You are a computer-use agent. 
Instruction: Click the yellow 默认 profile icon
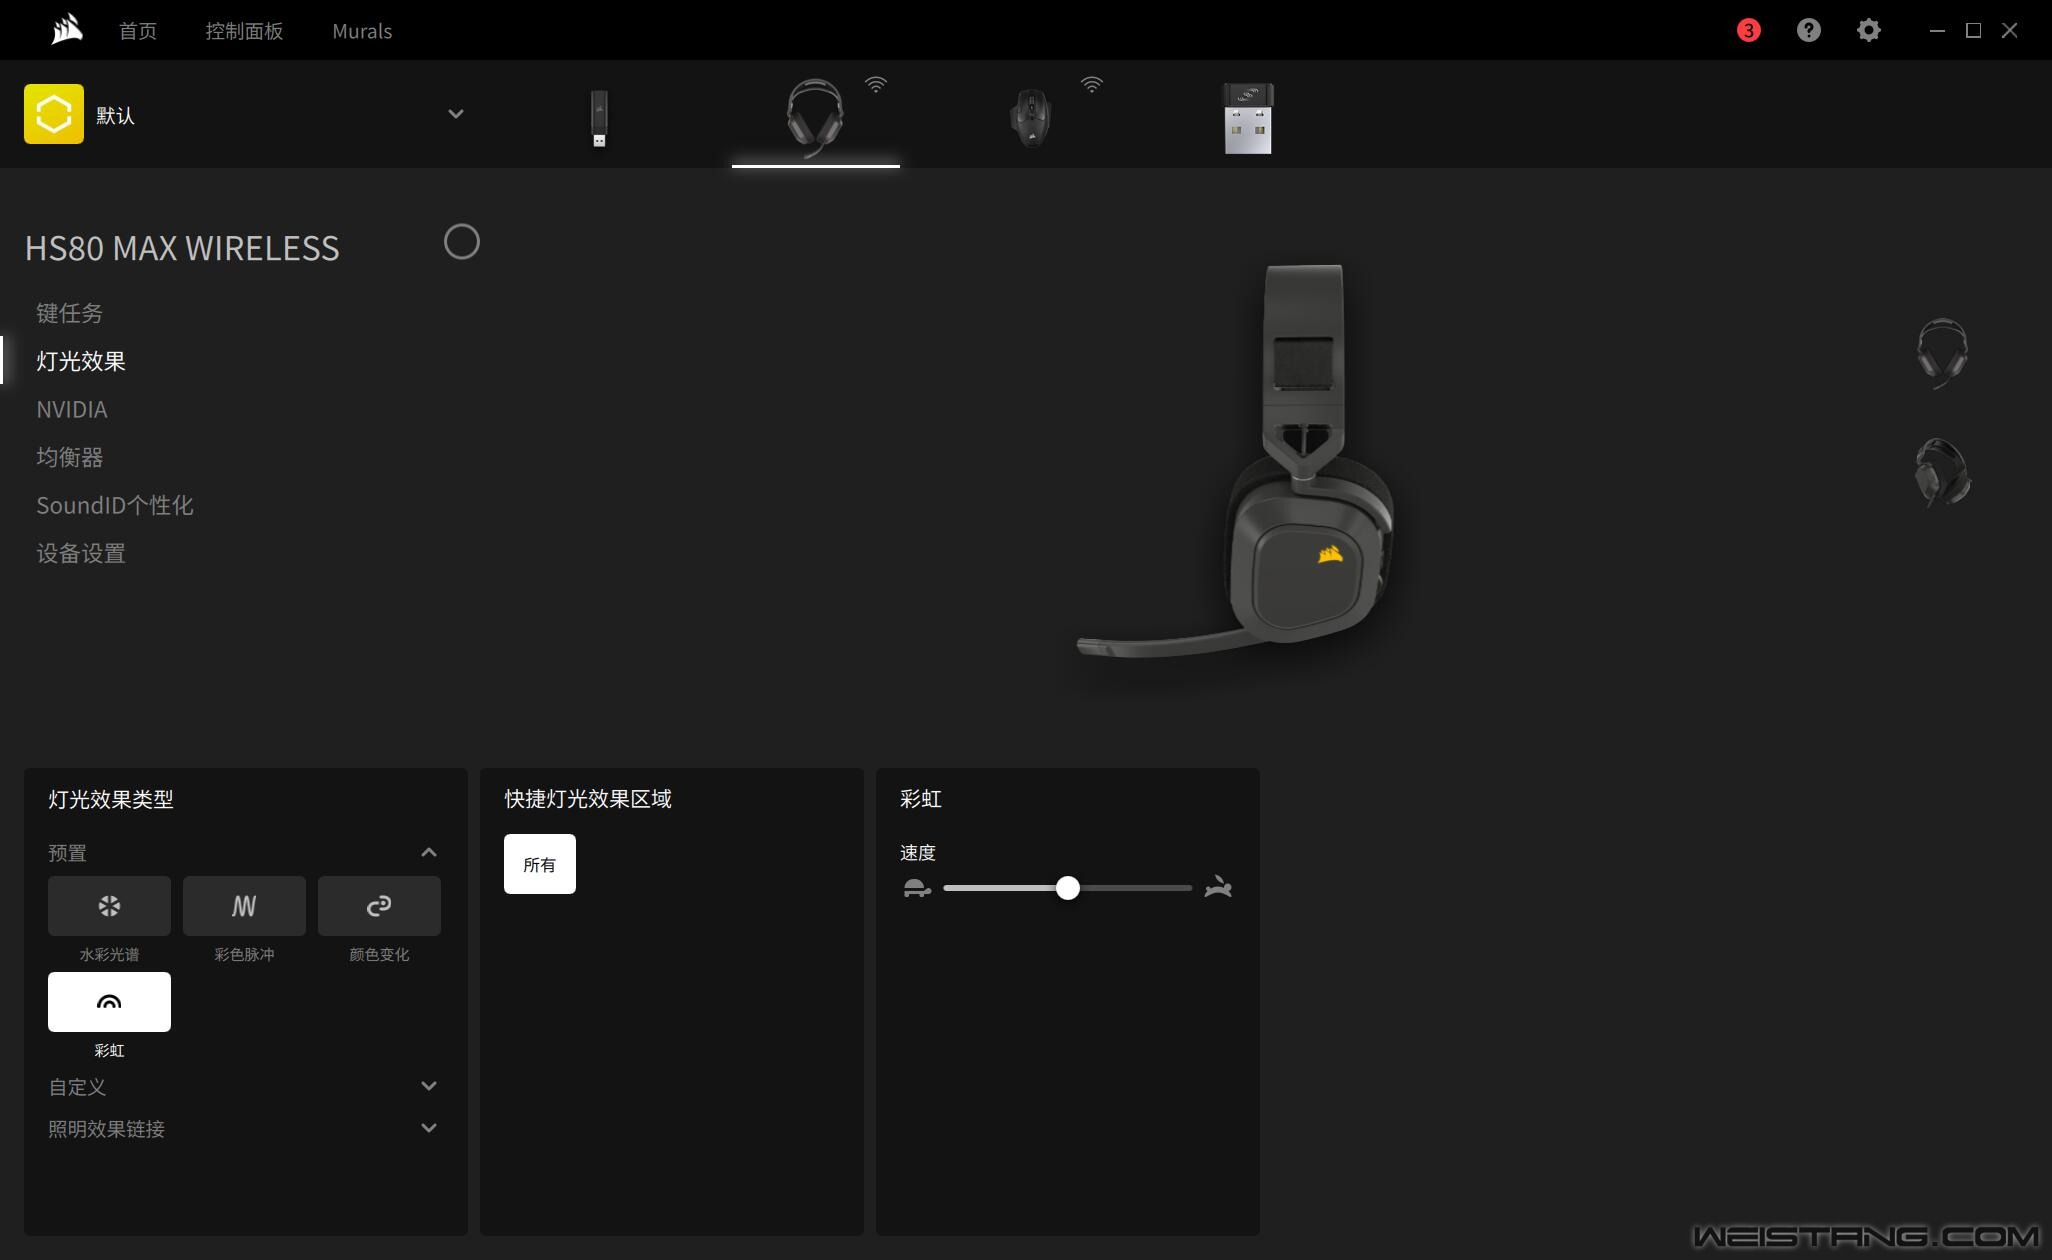click(x=54, y=114)
